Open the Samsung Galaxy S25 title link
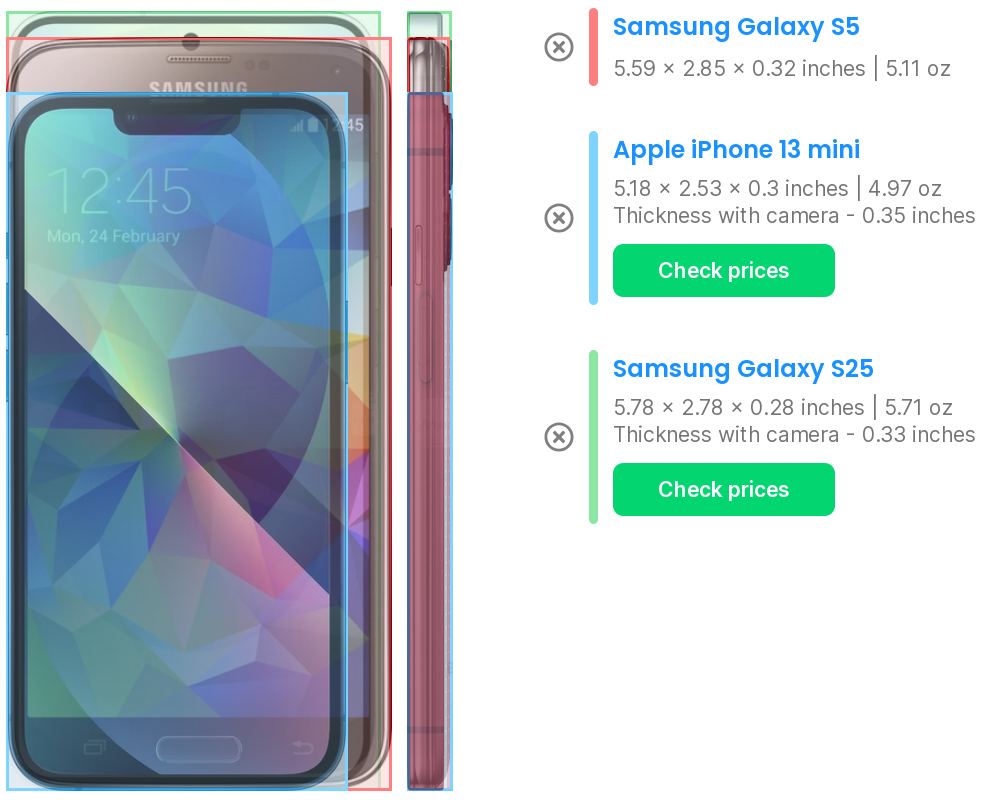This screenshot has height=800, width=990. (x=743, y=368)
